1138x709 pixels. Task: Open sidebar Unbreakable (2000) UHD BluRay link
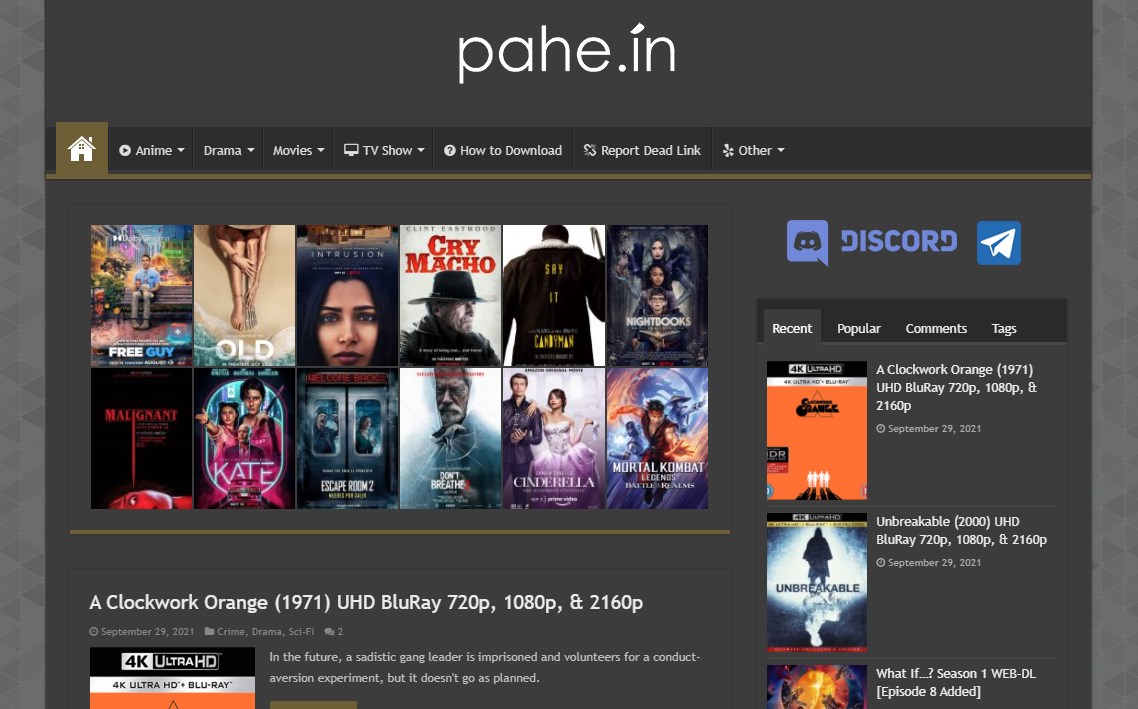pyautogui.click(x=961, y=530)
